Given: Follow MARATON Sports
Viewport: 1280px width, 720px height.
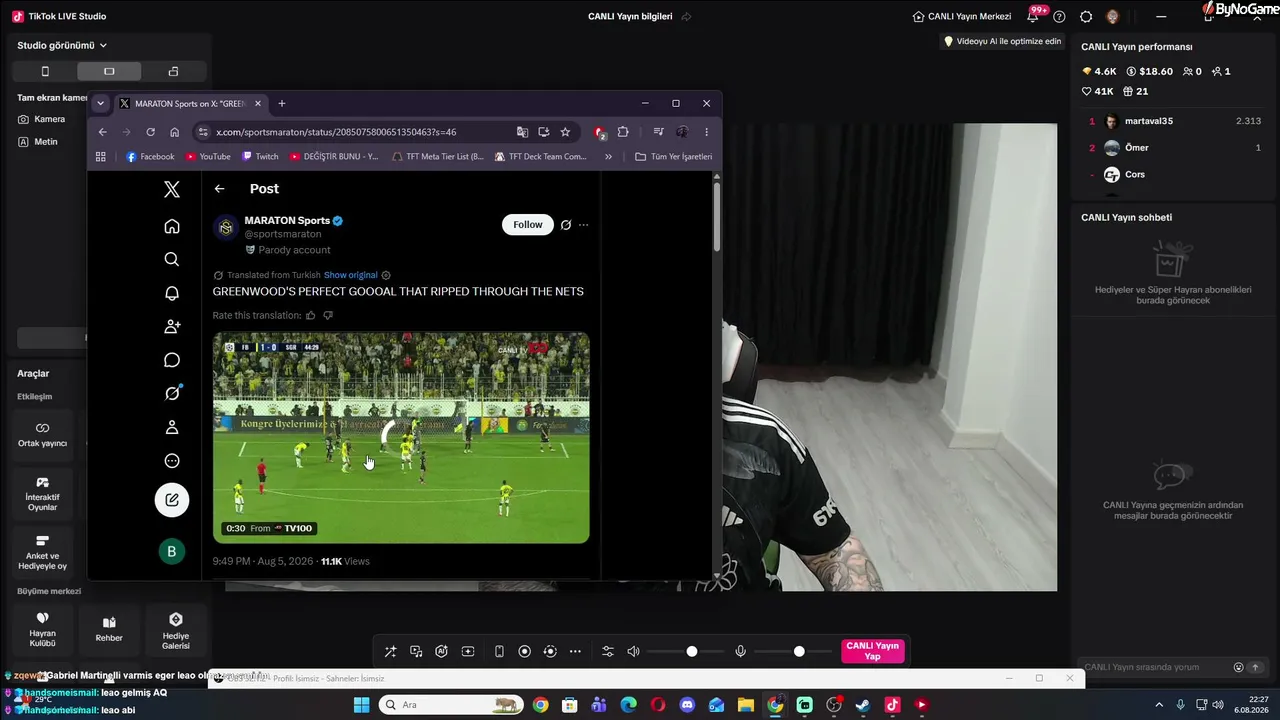Looking at the screenshot, I should coord(528,225).
